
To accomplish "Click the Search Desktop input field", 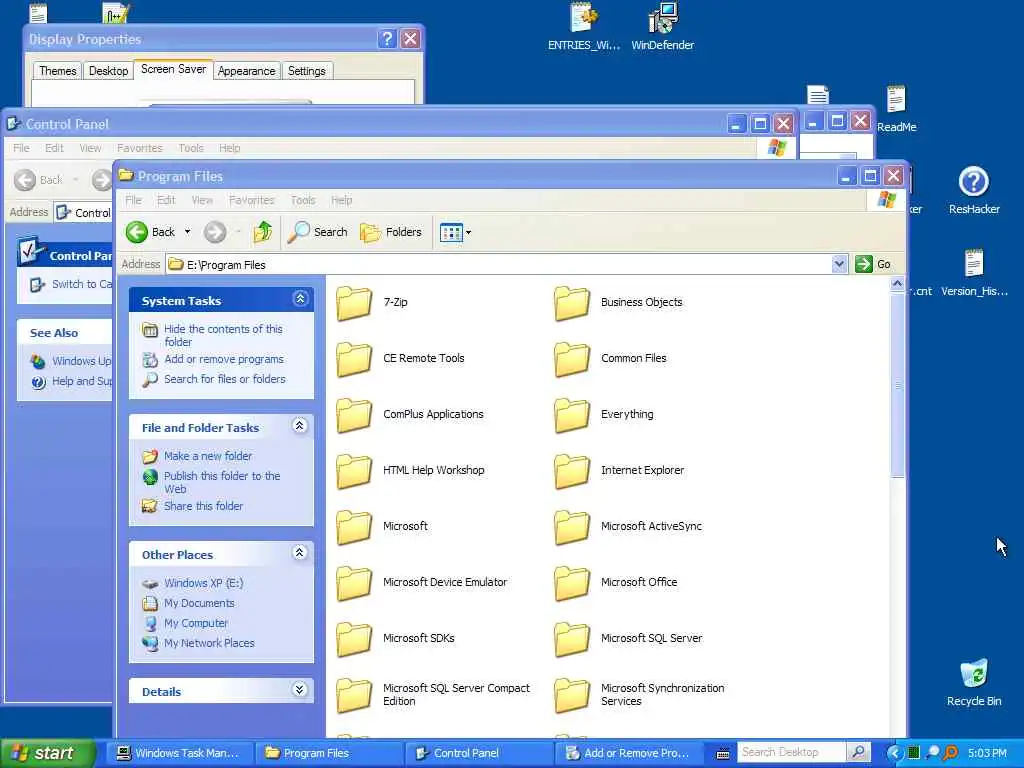I will click(792, 752).
